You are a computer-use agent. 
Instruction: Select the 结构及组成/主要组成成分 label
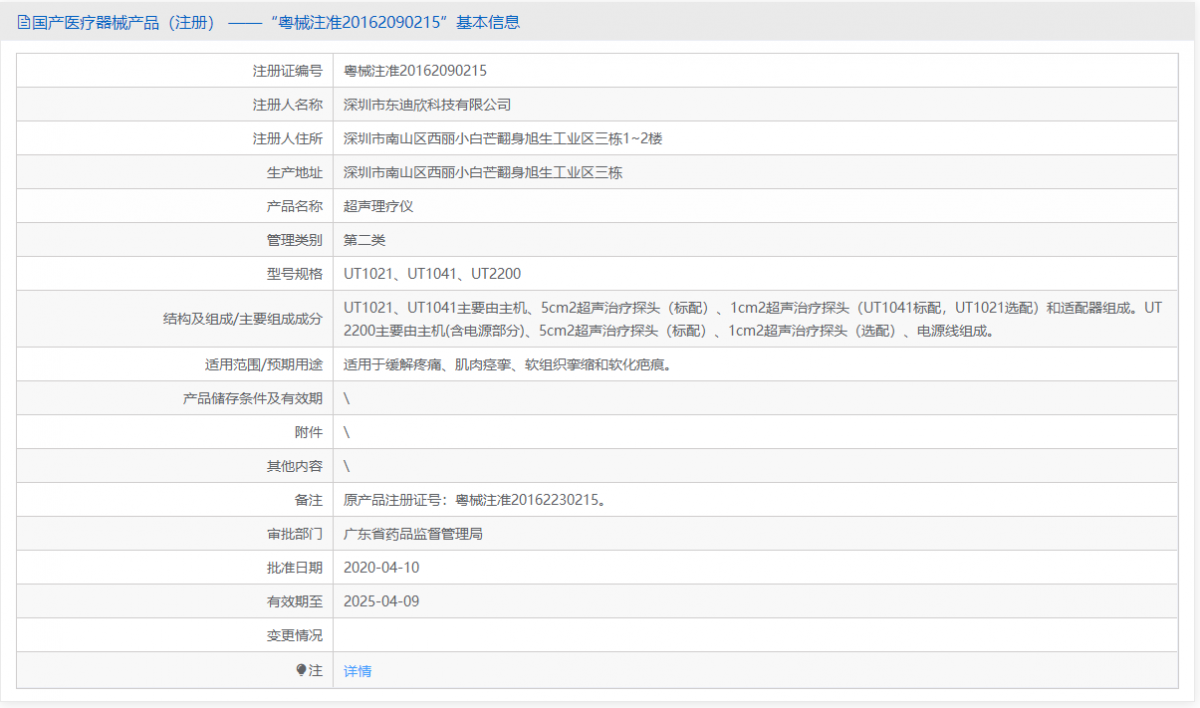243,319
